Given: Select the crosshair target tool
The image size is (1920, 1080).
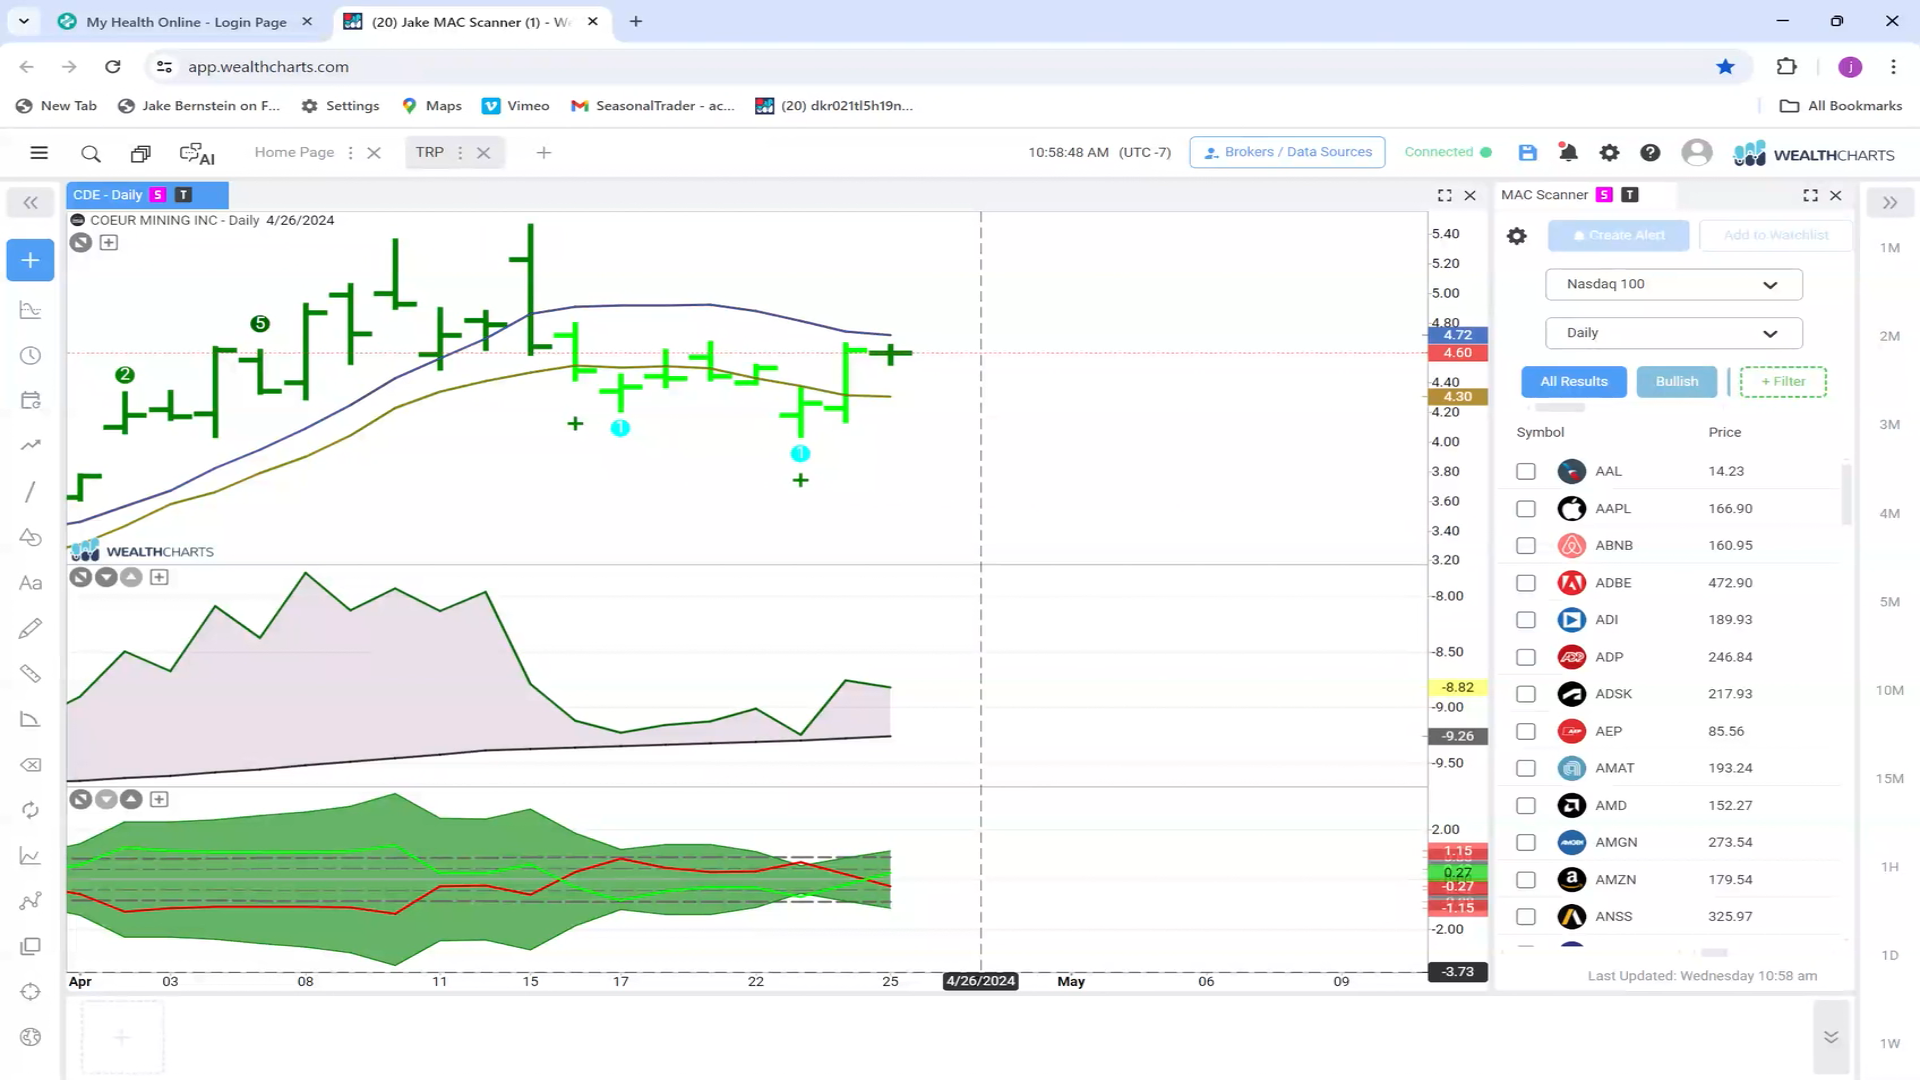Looking at the screenshot, I should coord(30,992).
